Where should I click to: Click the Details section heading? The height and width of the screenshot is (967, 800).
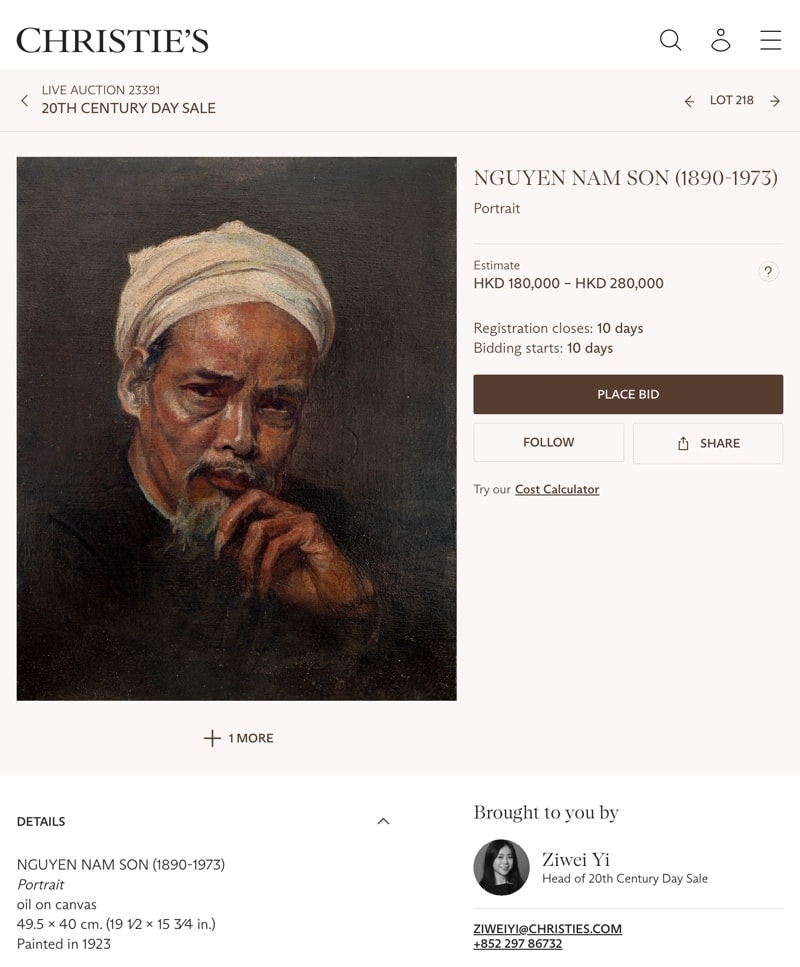tap(41, 821)
